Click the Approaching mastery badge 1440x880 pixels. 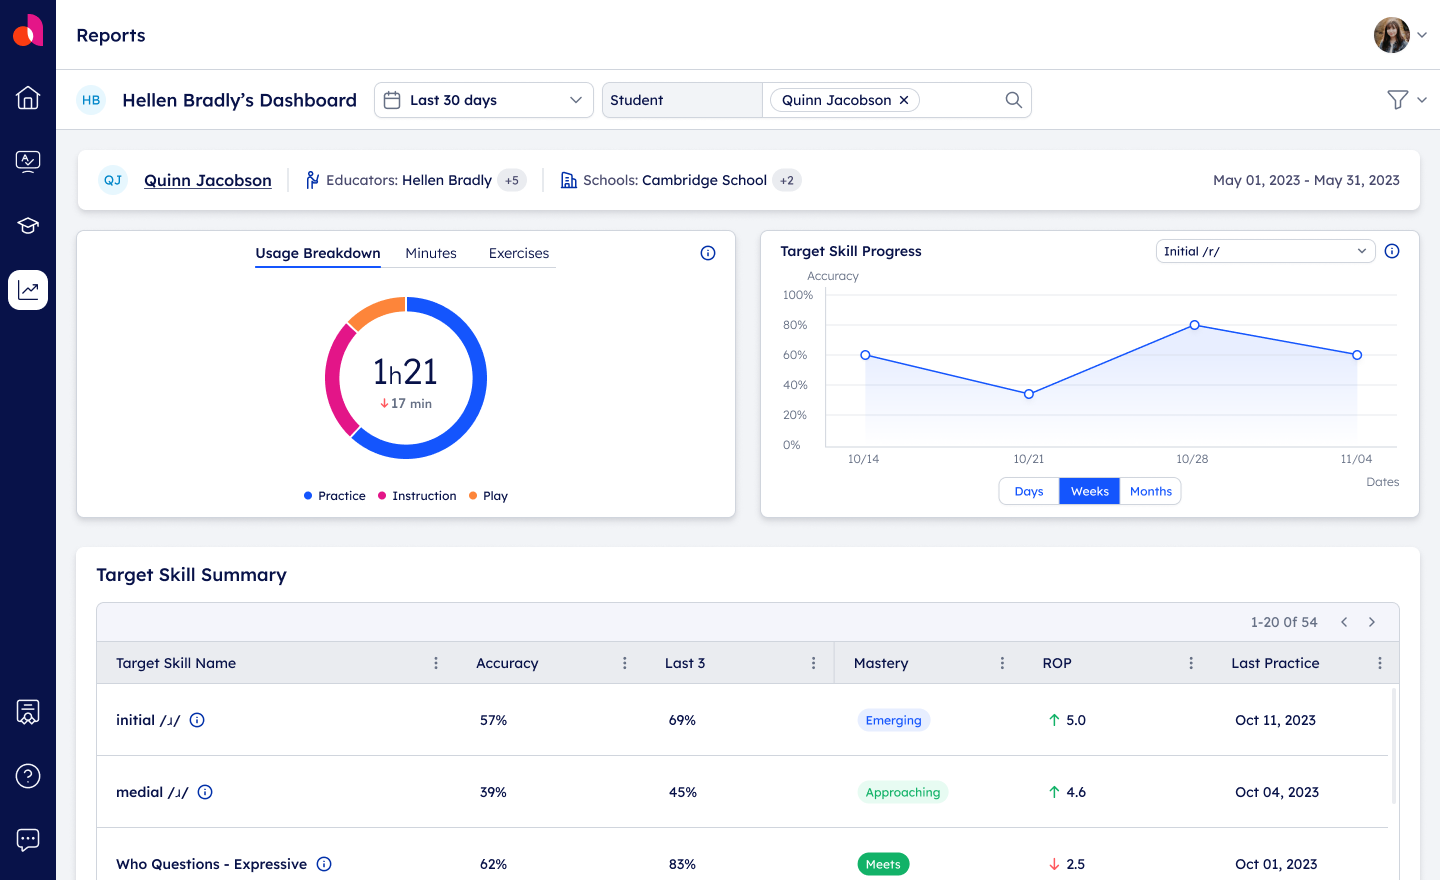click(903, 792)
